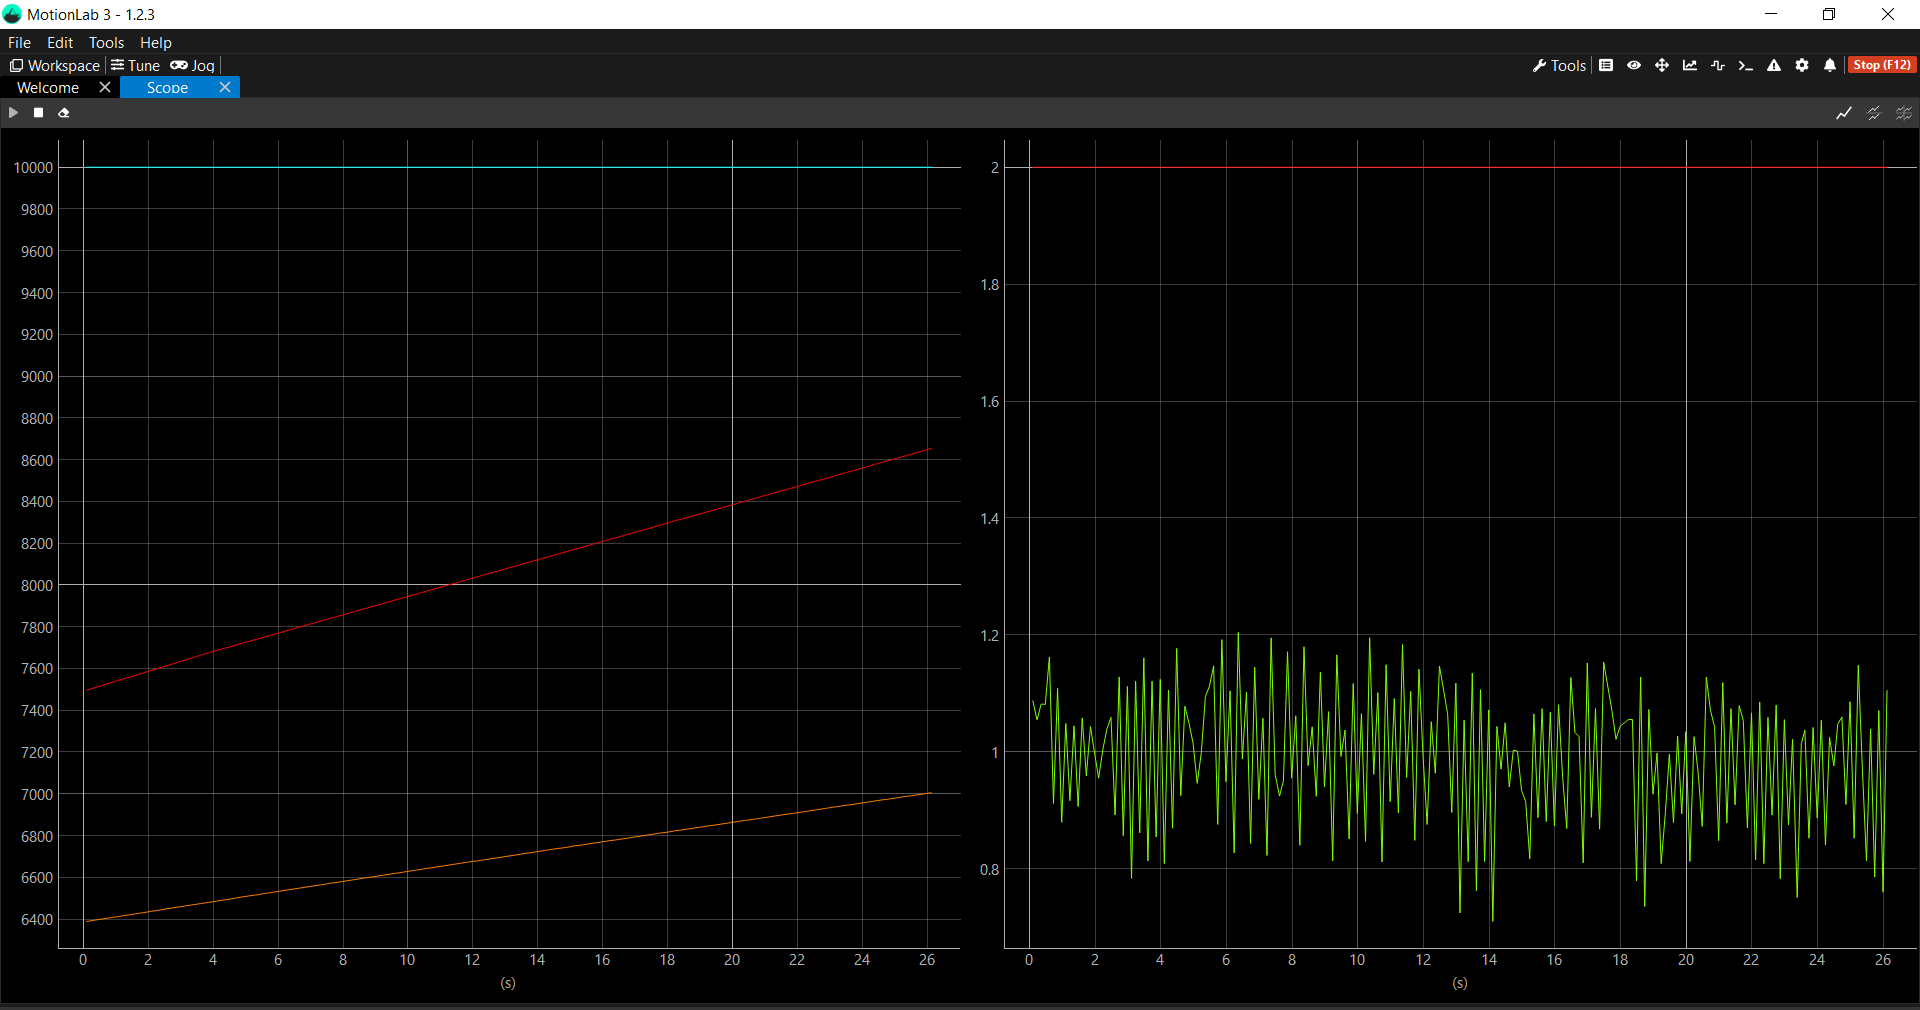Click the 14 tick on the right plot's time axis
This screenshot has height=1010, width=1920.
coord(1489,960)
